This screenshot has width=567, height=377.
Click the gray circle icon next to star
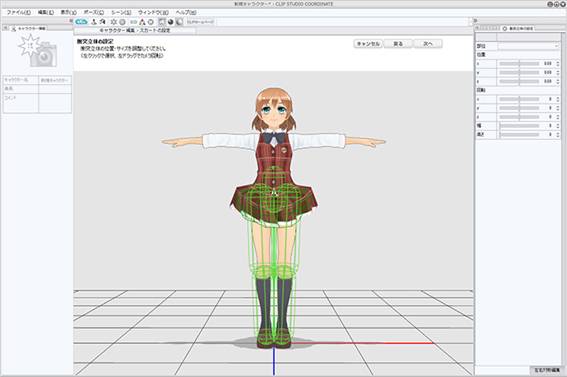pos(122,22)
